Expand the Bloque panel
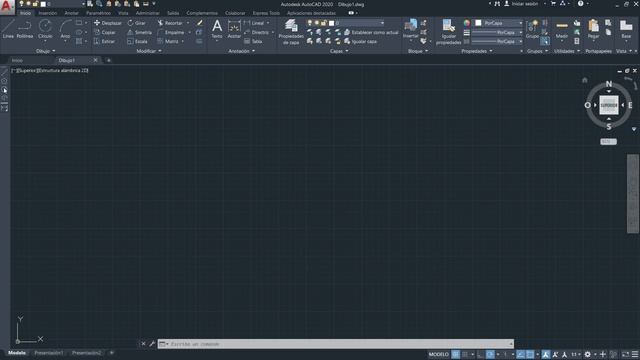The width and height of the screenshot is (640, 360). point(418,51)
